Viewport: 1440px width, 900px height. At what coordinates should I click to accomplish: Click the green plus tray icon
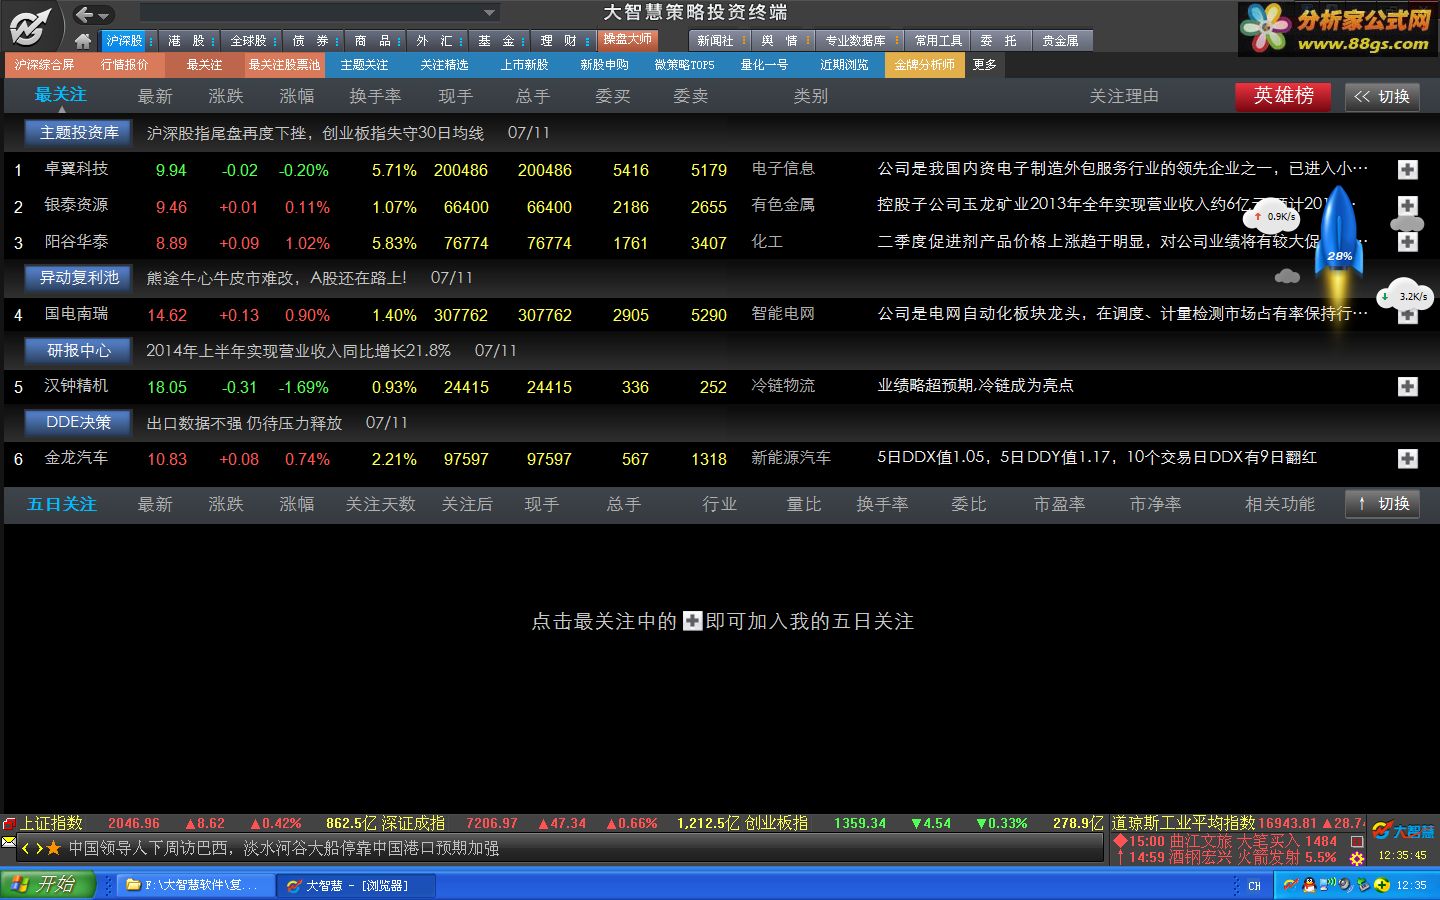pos(1382,885)
